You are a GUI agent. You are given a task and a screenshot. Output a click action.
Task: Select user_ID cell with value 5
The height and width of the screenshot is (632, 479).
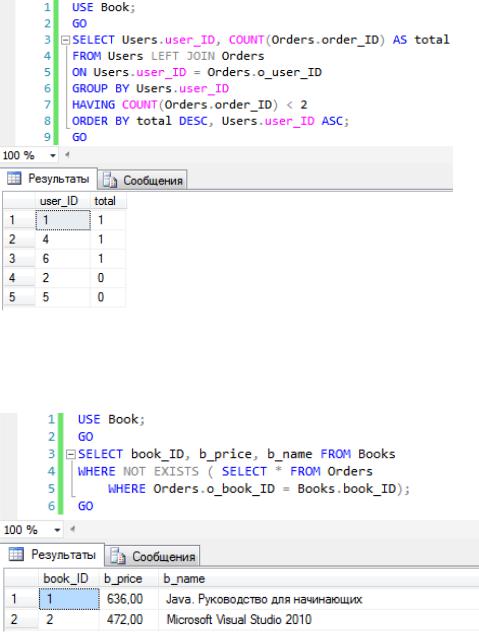pyautogui.click(x=63, y=297)
